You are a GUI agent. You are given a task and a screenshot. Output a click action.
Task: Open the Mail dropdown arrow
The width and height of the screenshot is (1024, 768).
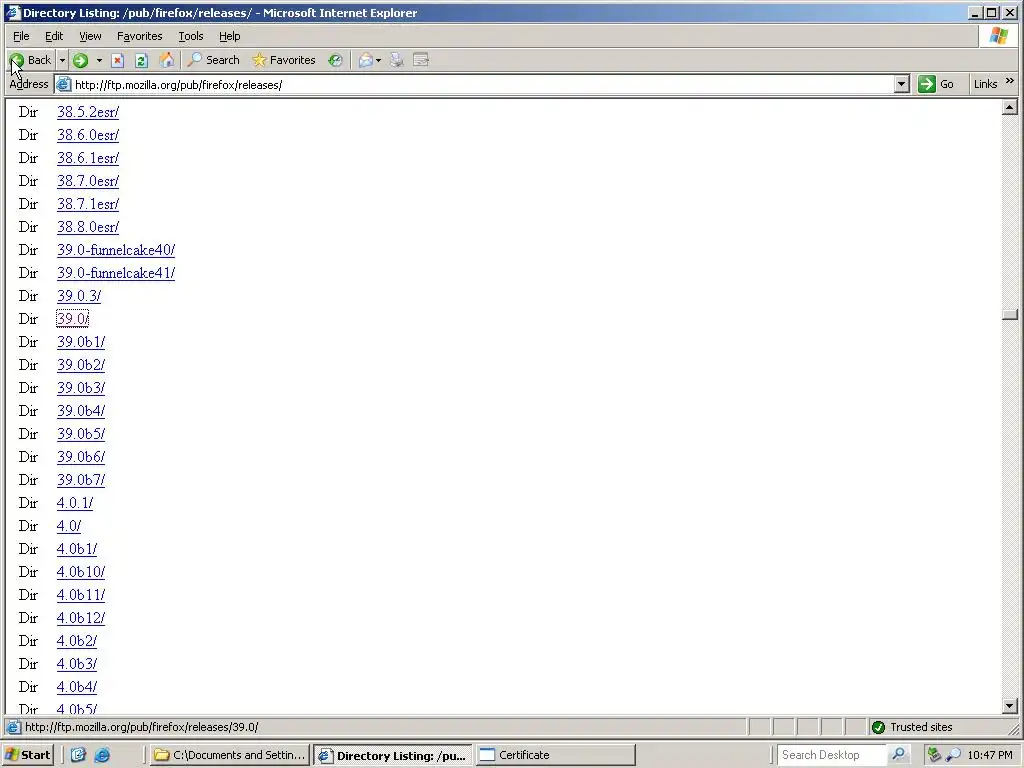click(378, 60)
